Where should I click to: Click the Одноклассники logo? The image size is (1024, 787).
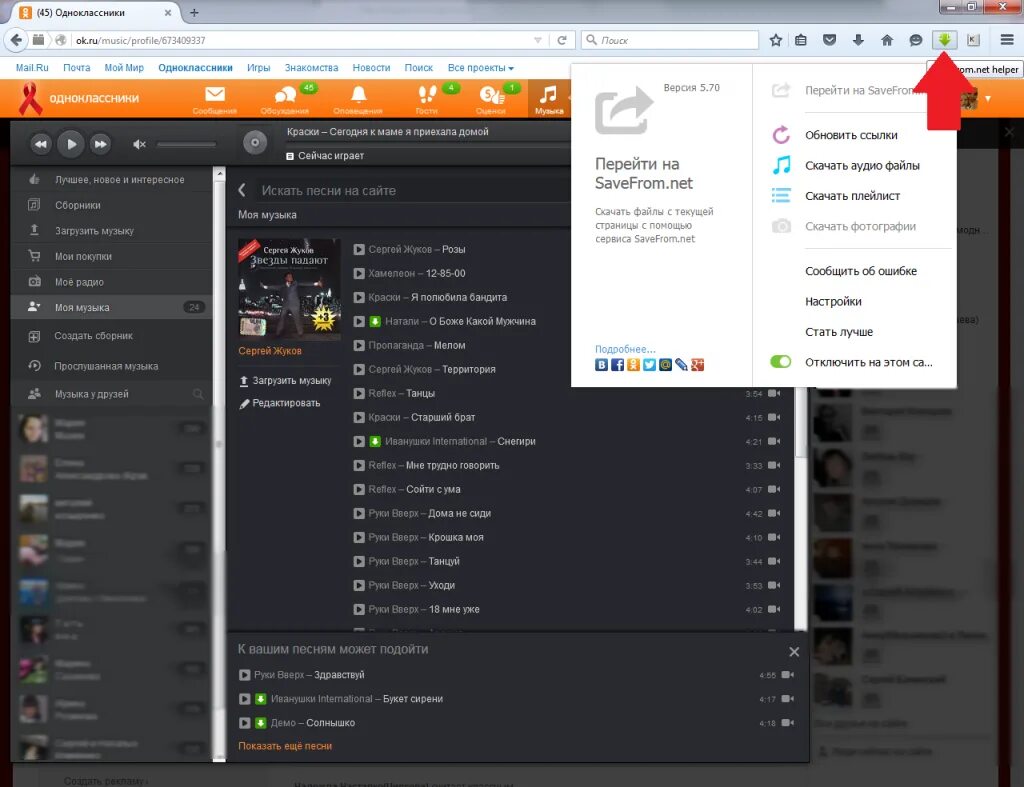click(x=78, y=99)
